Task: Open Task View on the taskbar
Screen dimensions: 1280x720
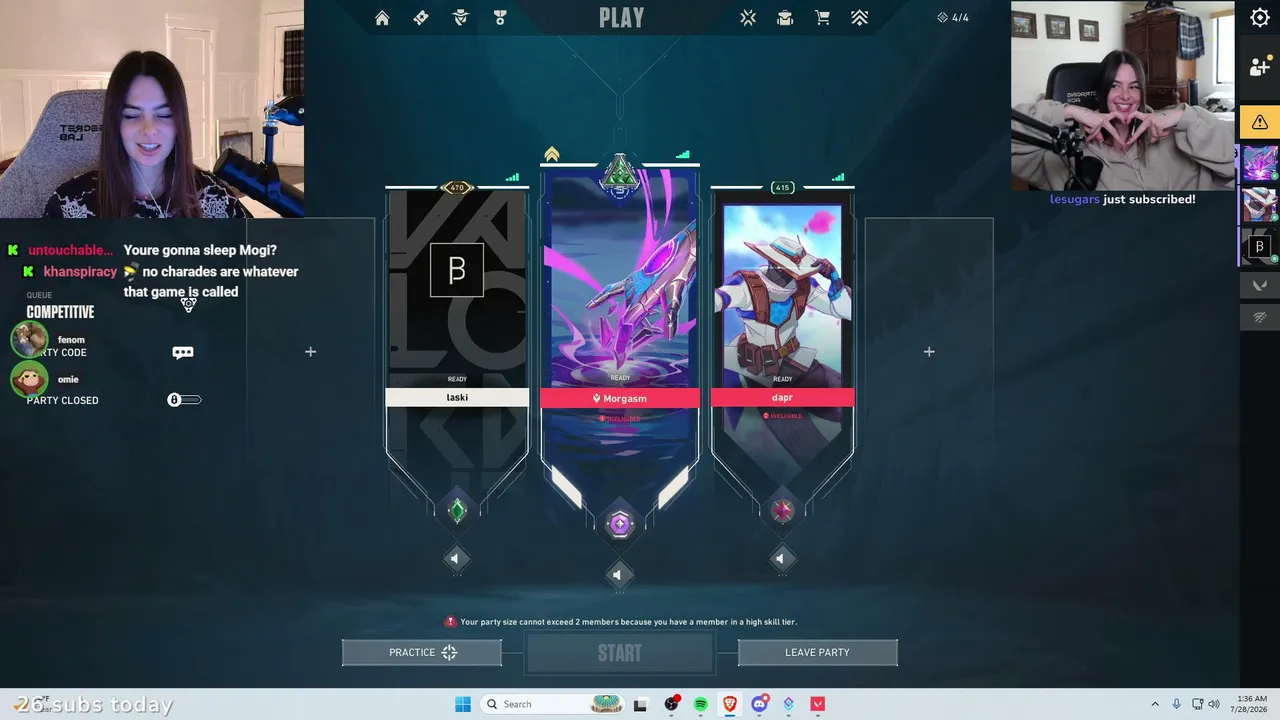Action: pos(640,704)
